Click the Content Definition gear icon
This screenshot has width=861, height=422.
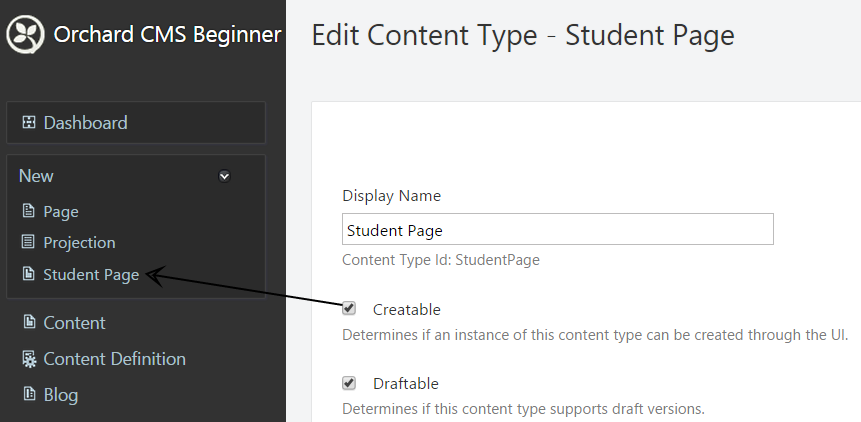pos(28,358)
